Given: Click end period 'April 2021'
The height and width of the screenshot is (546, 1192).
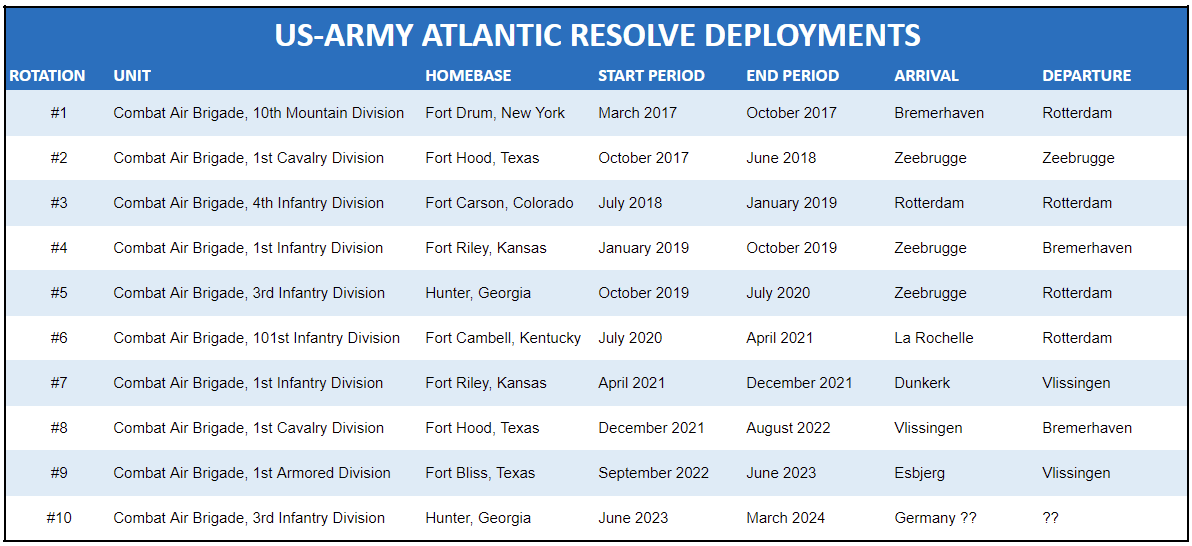Looking at the screenshot, I should [x=780, y=338].
